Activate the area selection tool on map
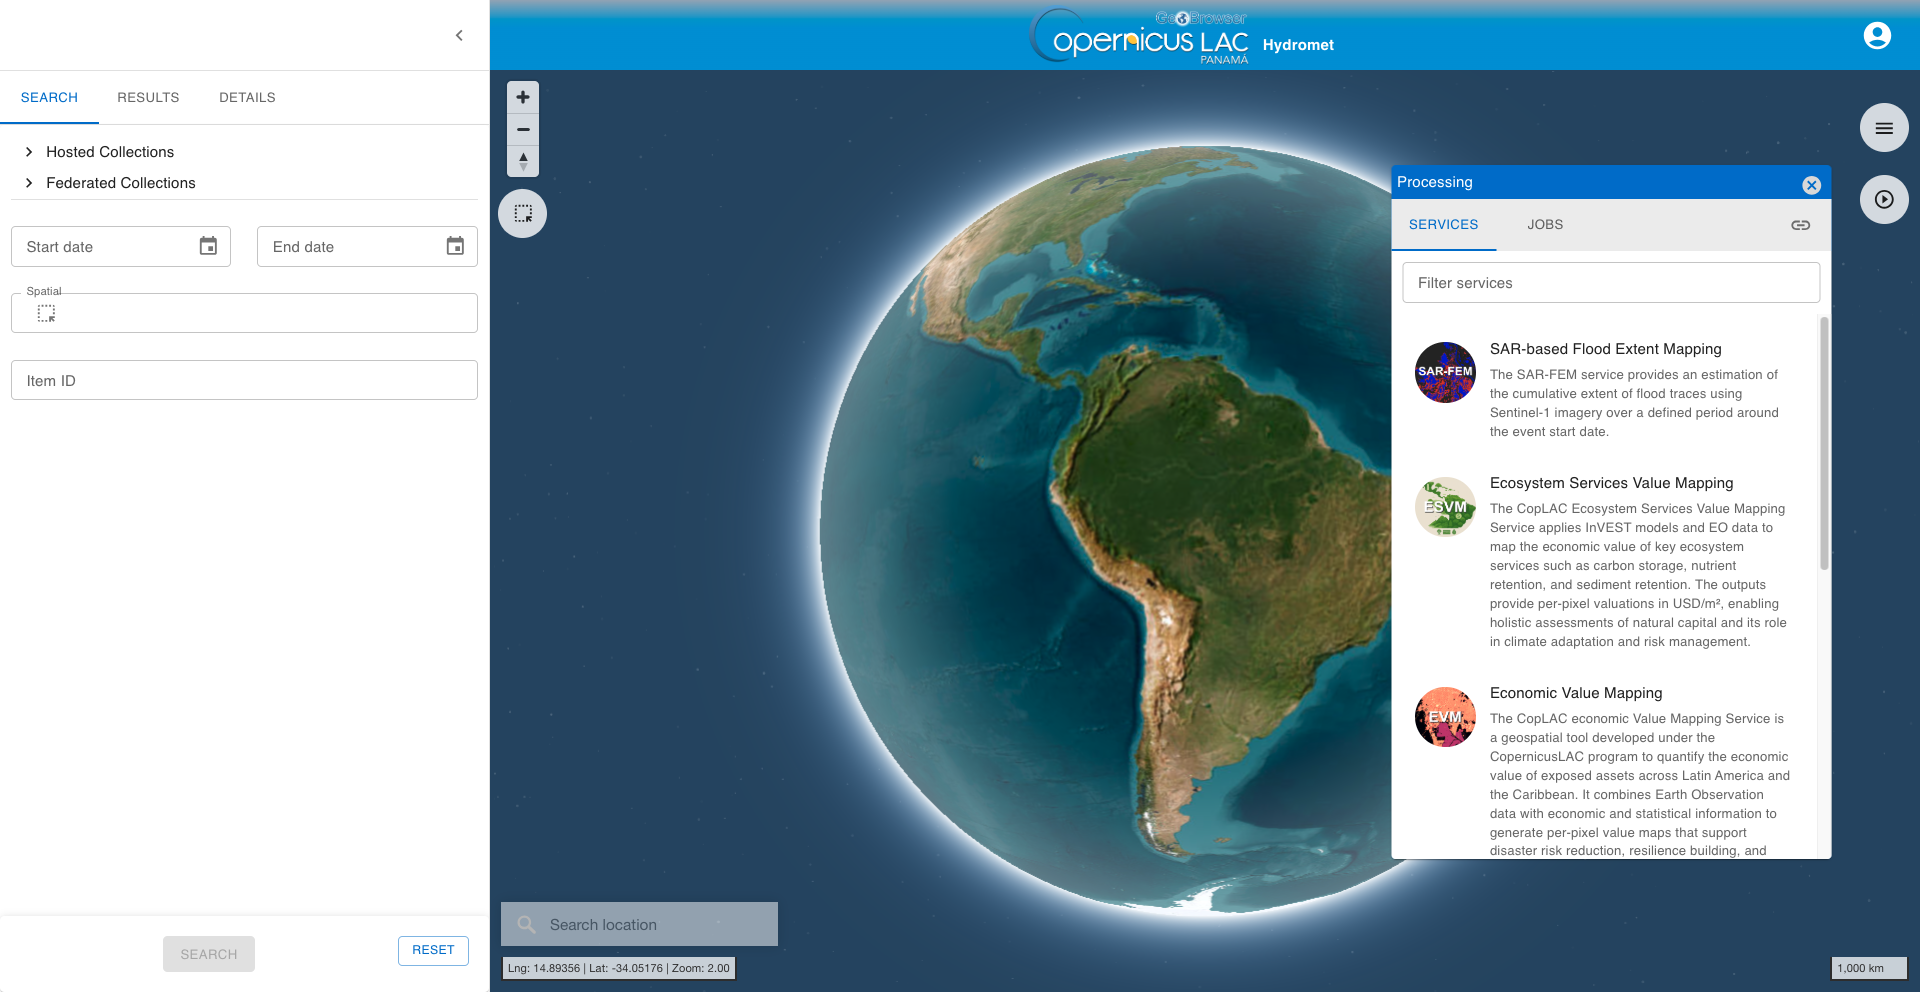The height and width of the screenshot is (992, 1920). 523,213
